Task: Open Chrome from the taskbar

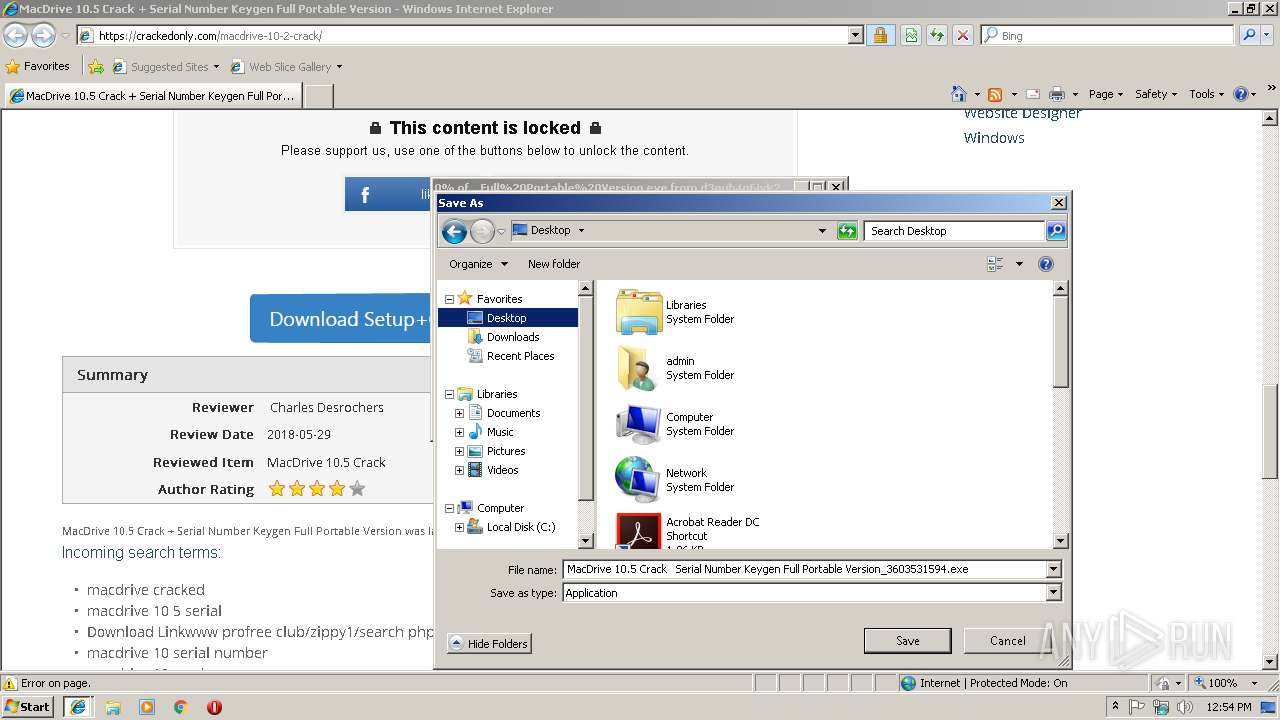Action: [x=180, y=707]
